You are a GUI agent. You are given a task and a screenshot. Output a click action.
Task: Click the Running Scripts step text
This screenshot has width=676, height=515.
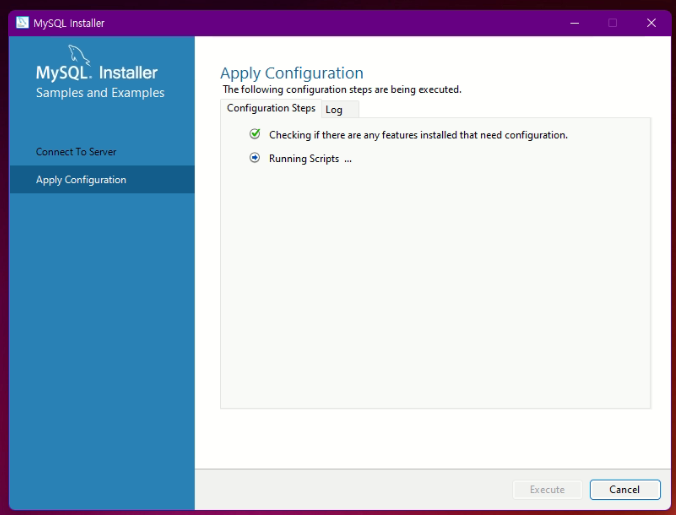point(310,159)
